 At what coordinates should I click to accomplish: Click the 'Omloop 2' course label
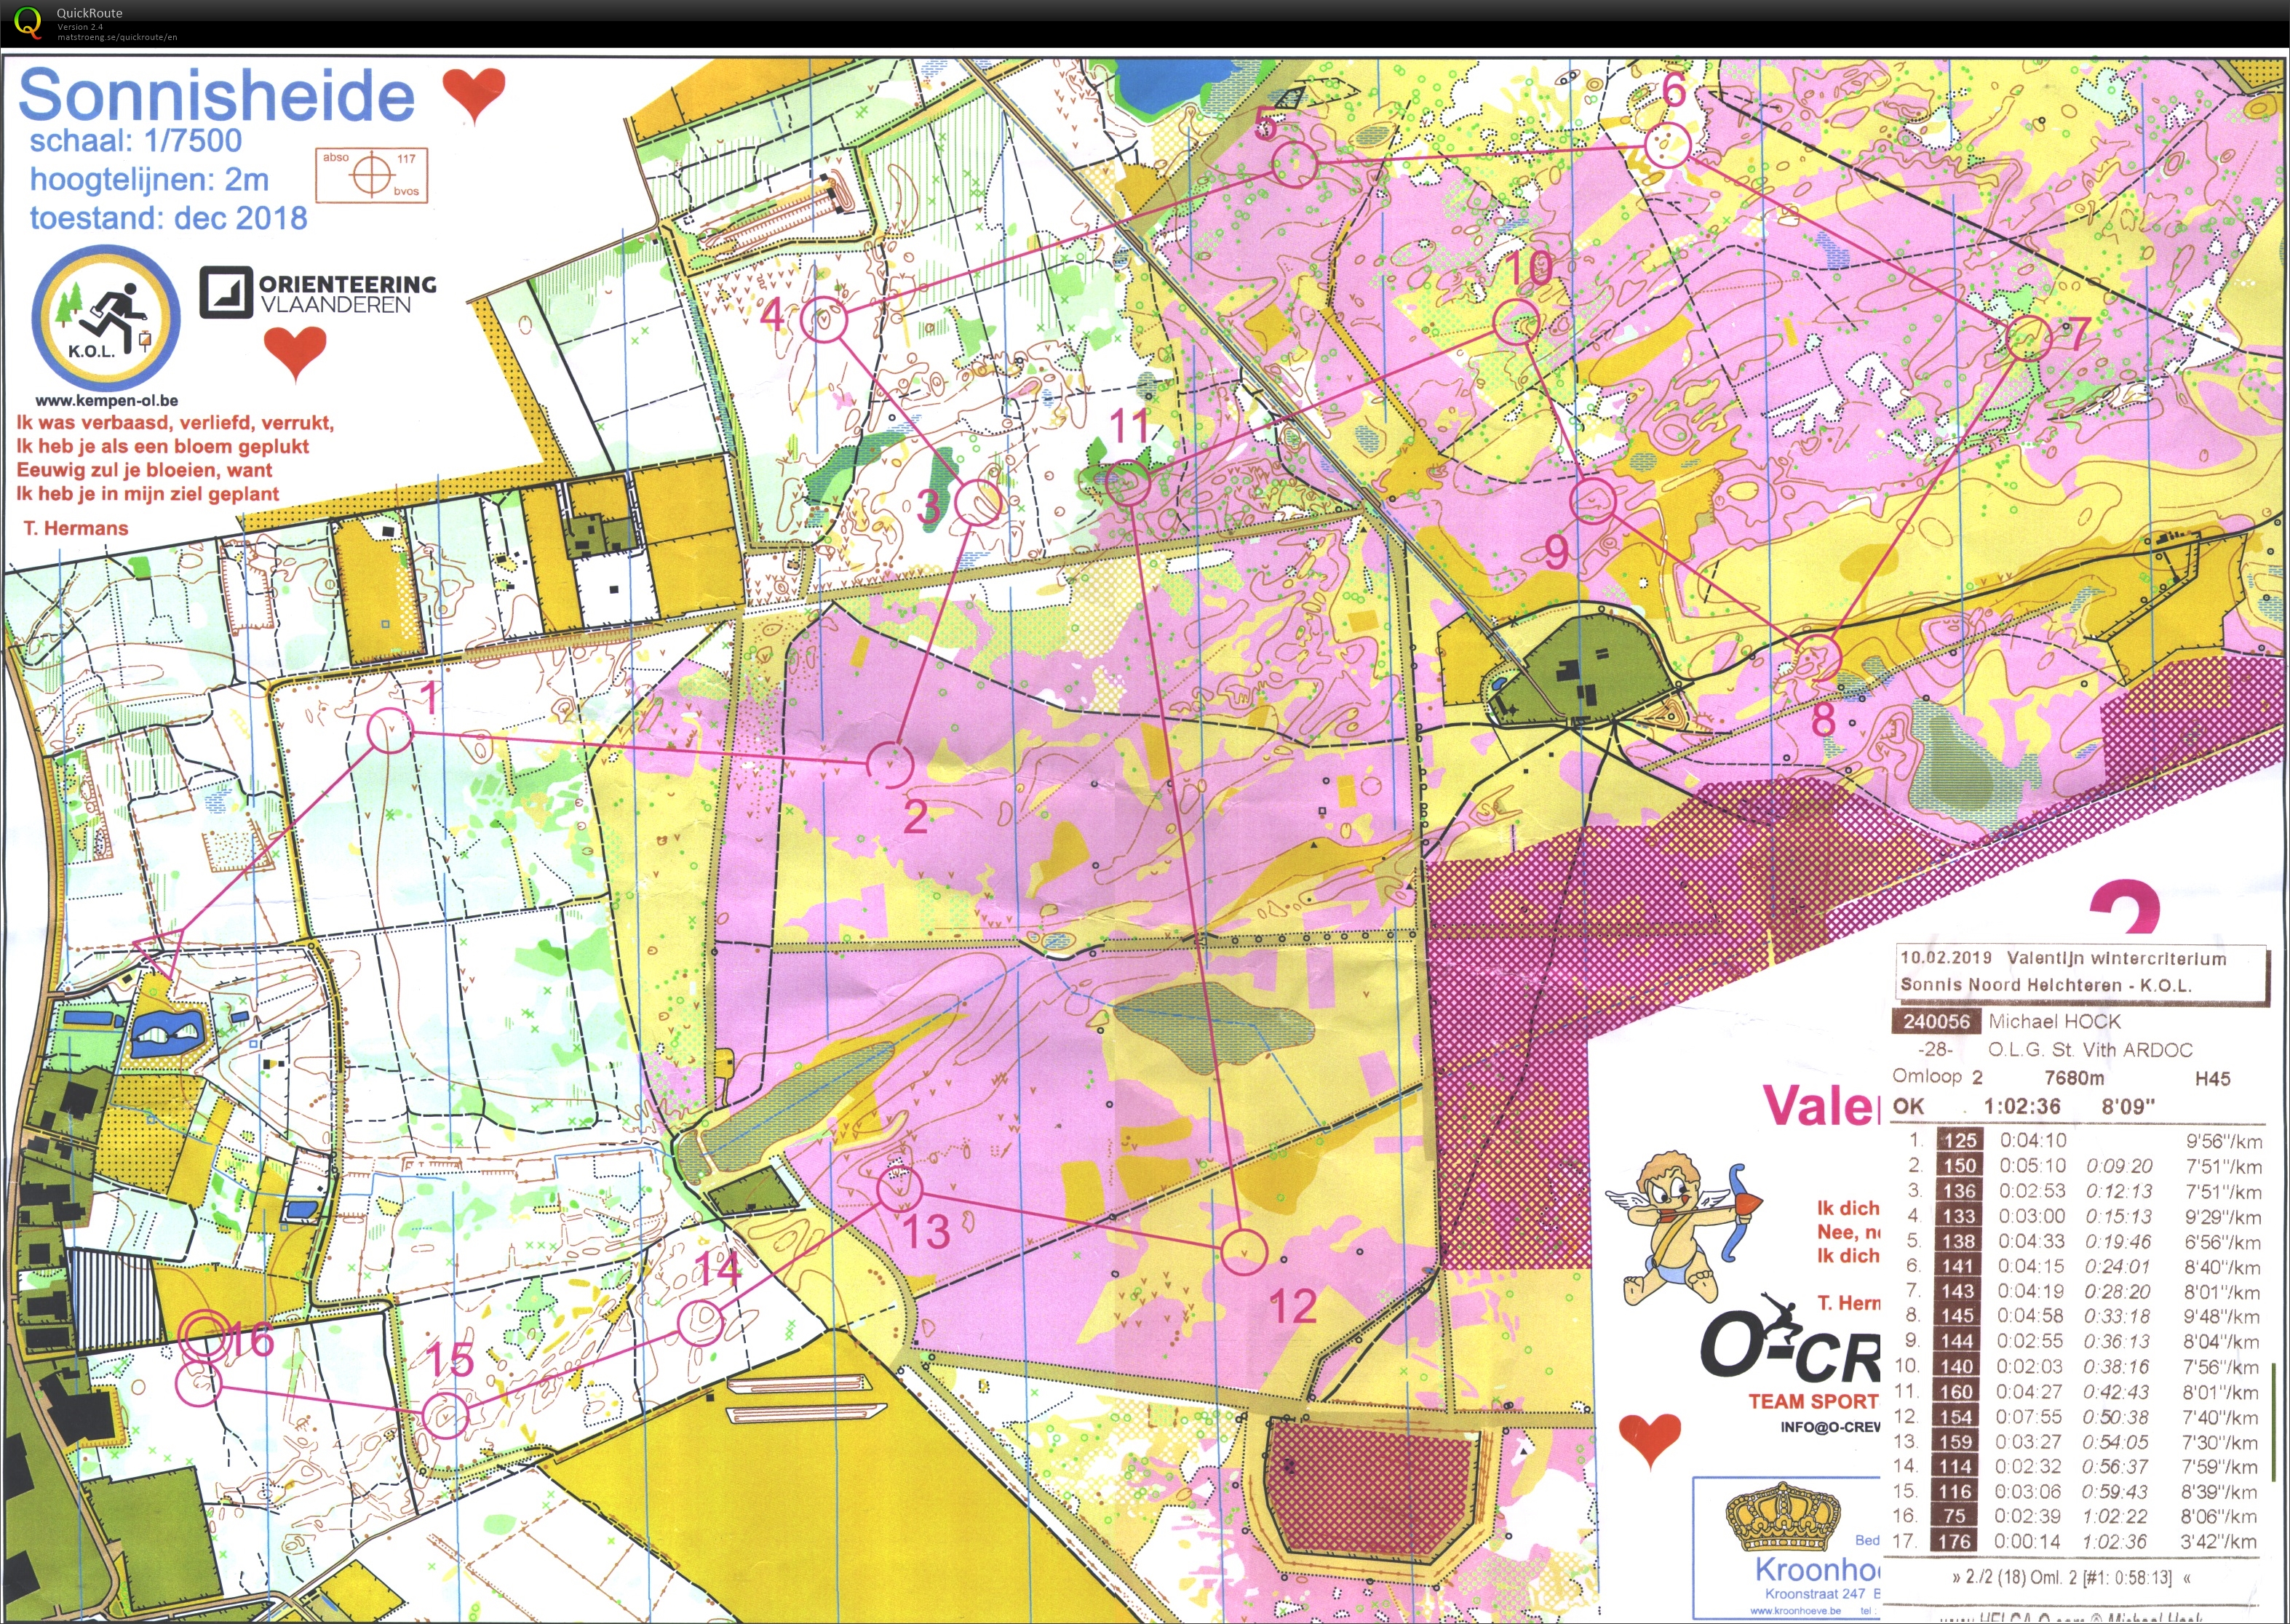point(1937,1077)
